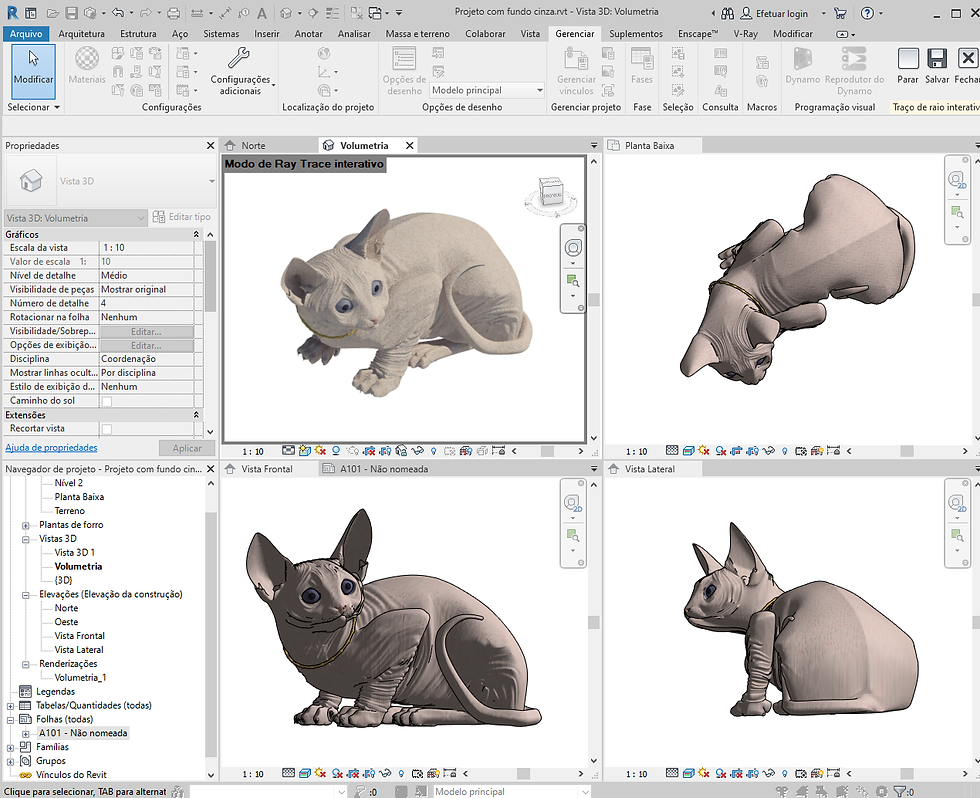Screen dimensions: 980x798
Task: Click Editar tipo button
Action: tap(182, 217)
